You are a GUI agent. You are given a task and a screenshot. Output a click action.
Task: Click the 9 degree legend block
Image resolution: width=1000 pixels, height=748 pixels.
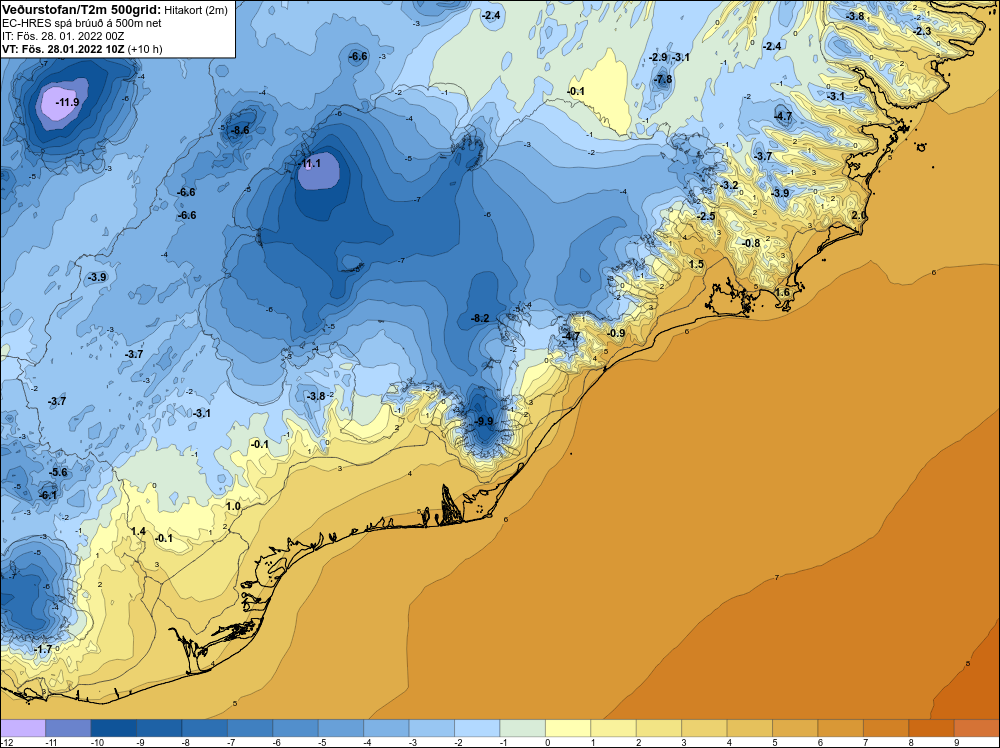tap(977, 728)
